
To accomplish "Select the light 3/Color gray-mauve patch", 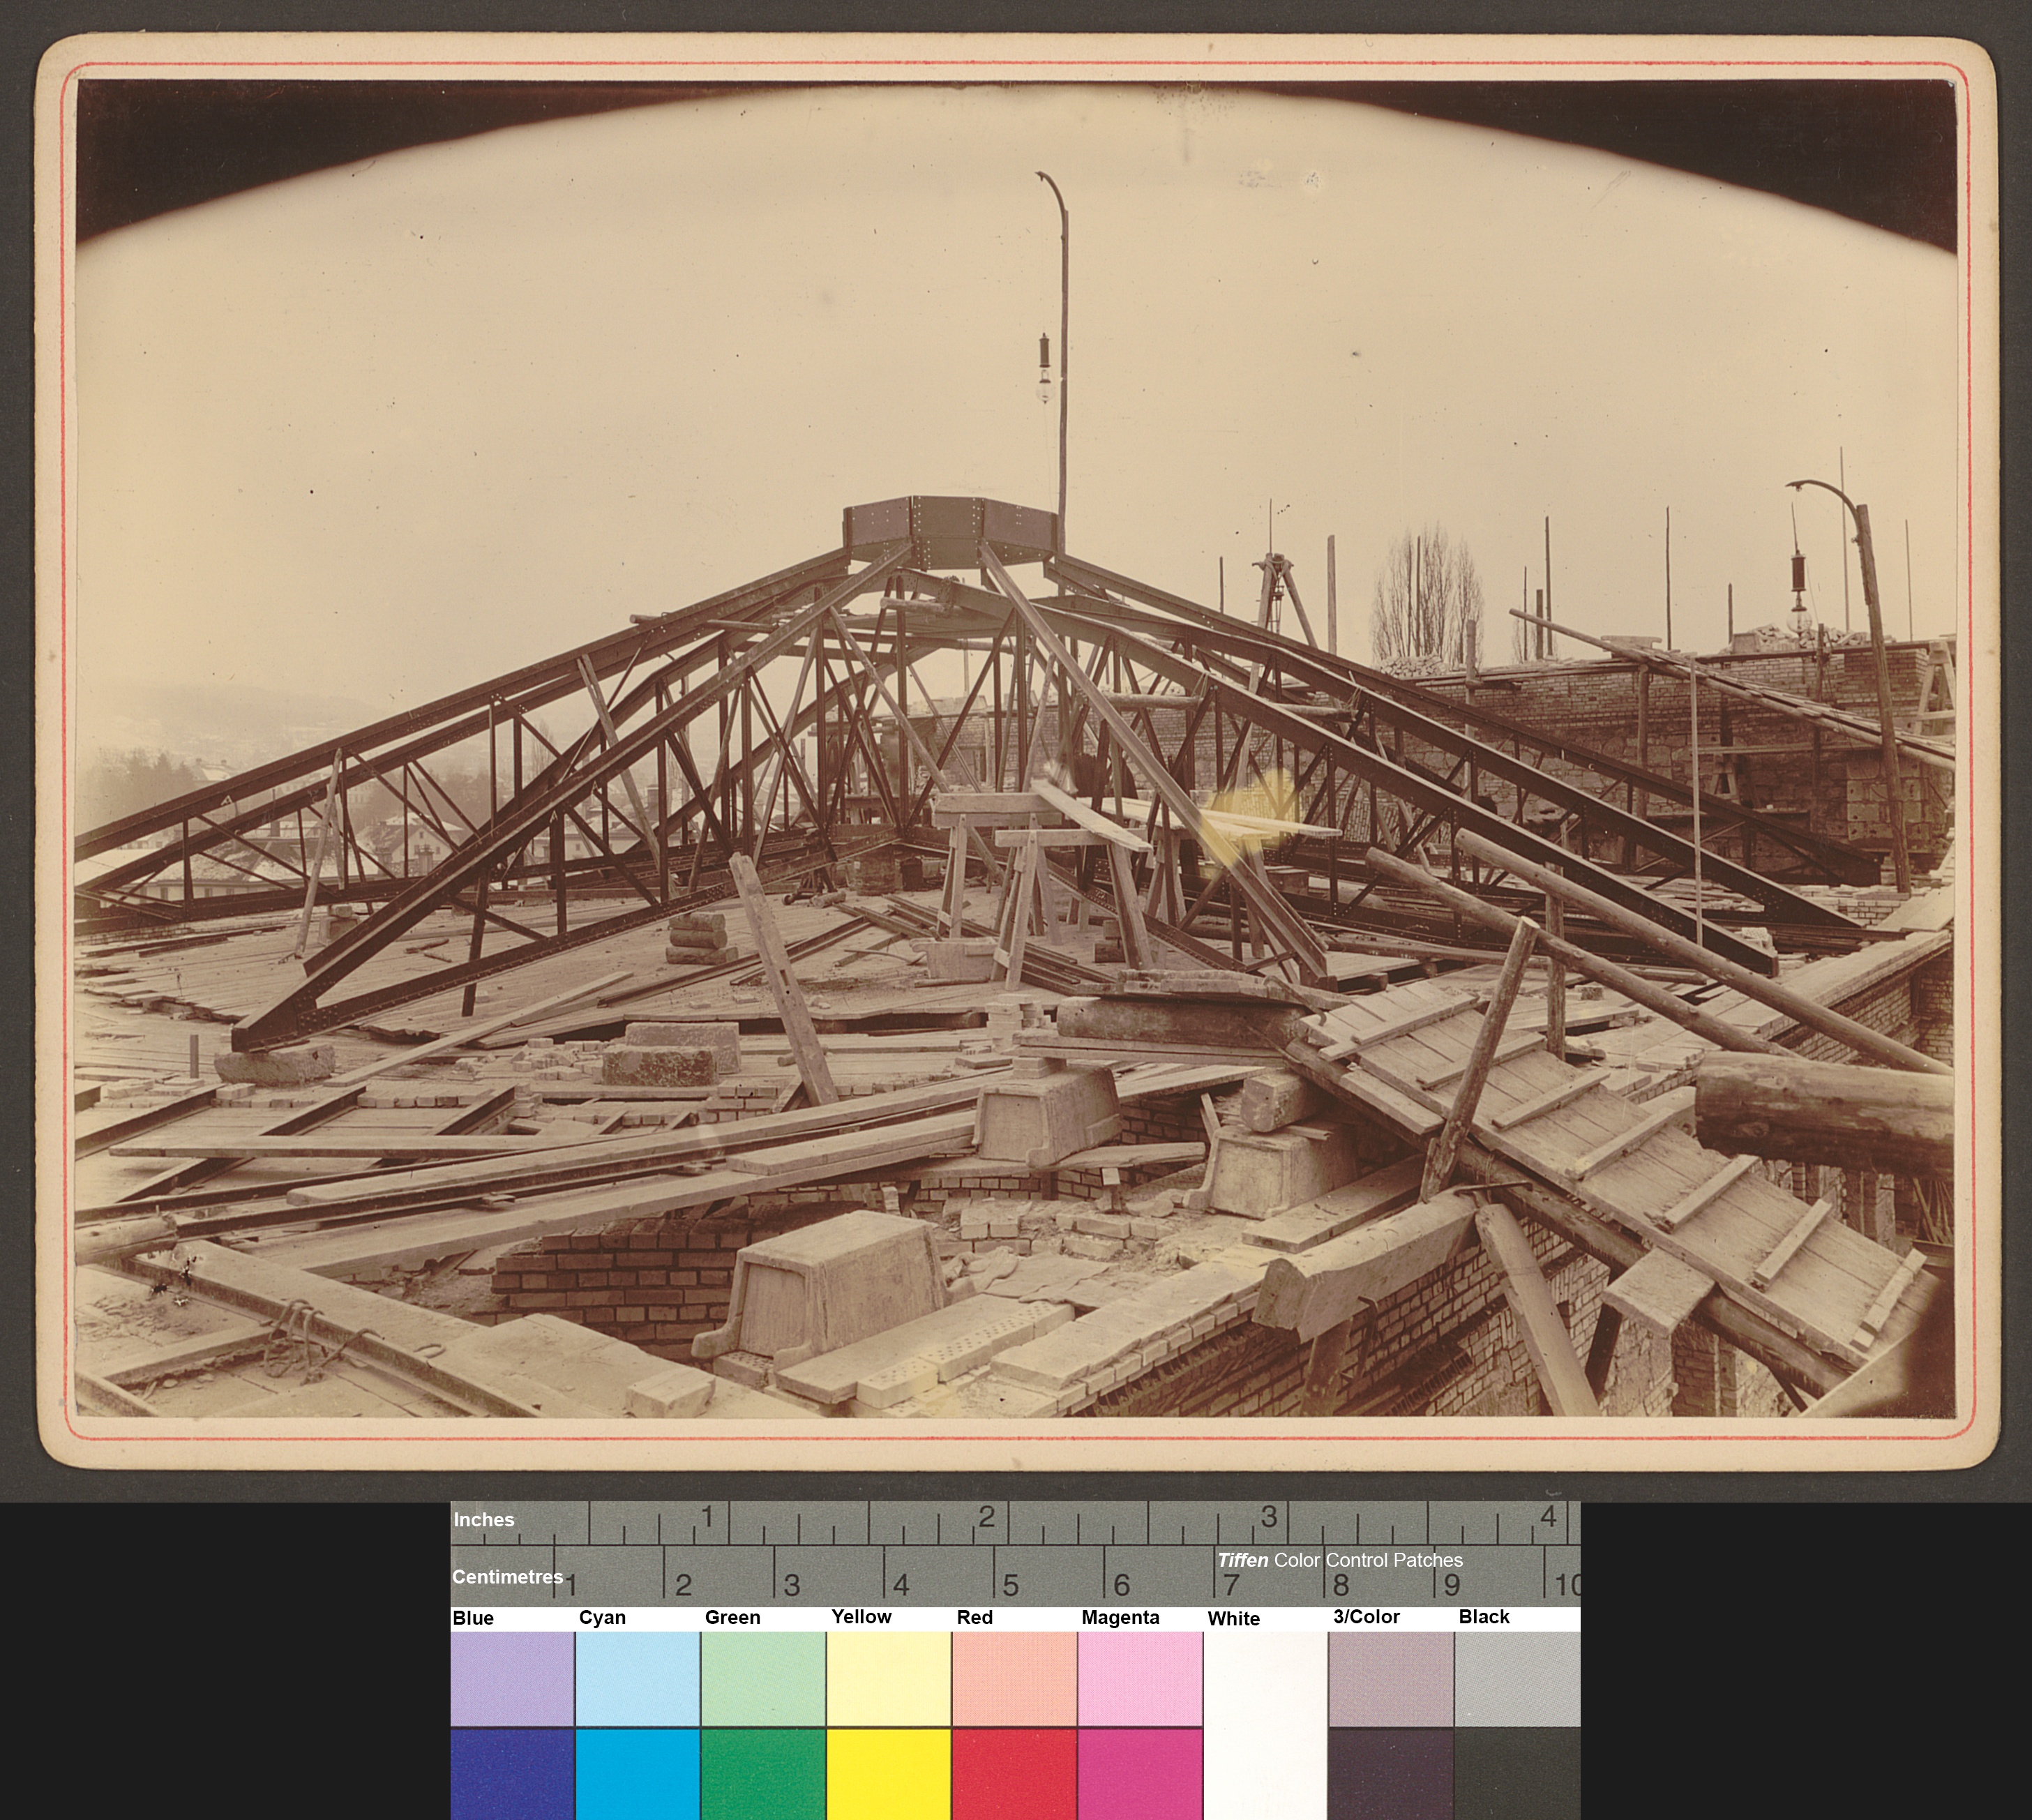I will (x=1391, y=1678).
